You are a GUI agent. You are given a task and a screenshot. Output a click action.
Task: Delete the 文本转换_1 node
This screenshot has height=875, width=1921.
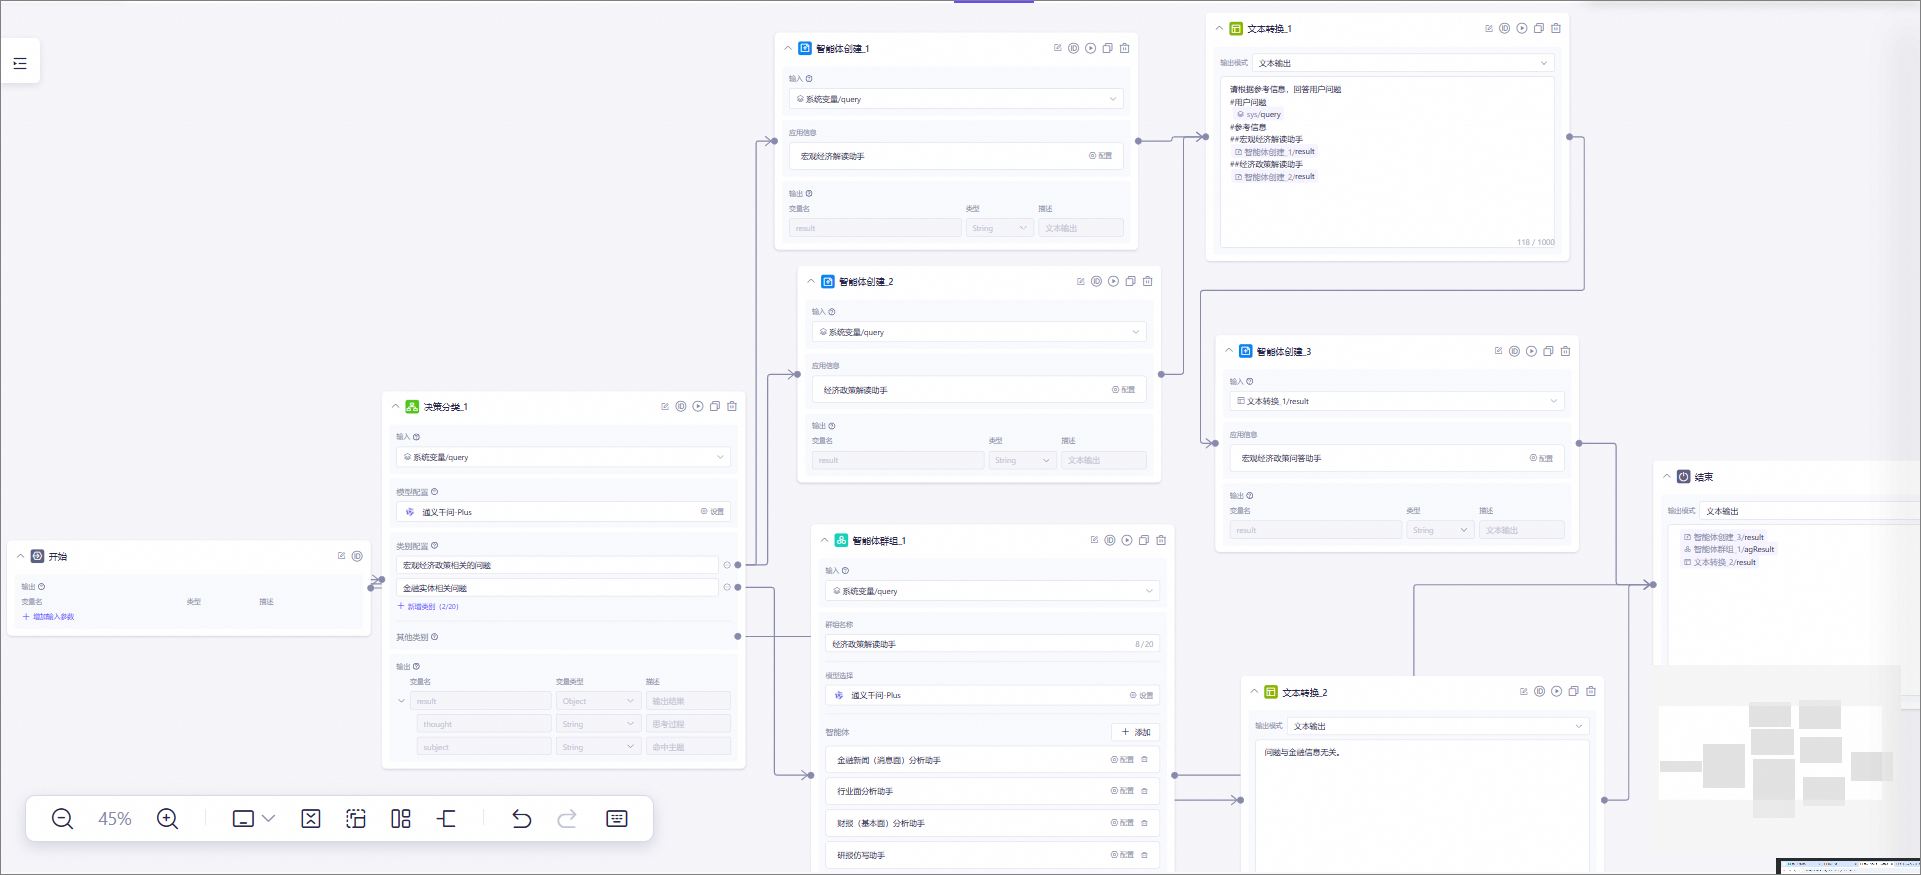(1556, 28)
